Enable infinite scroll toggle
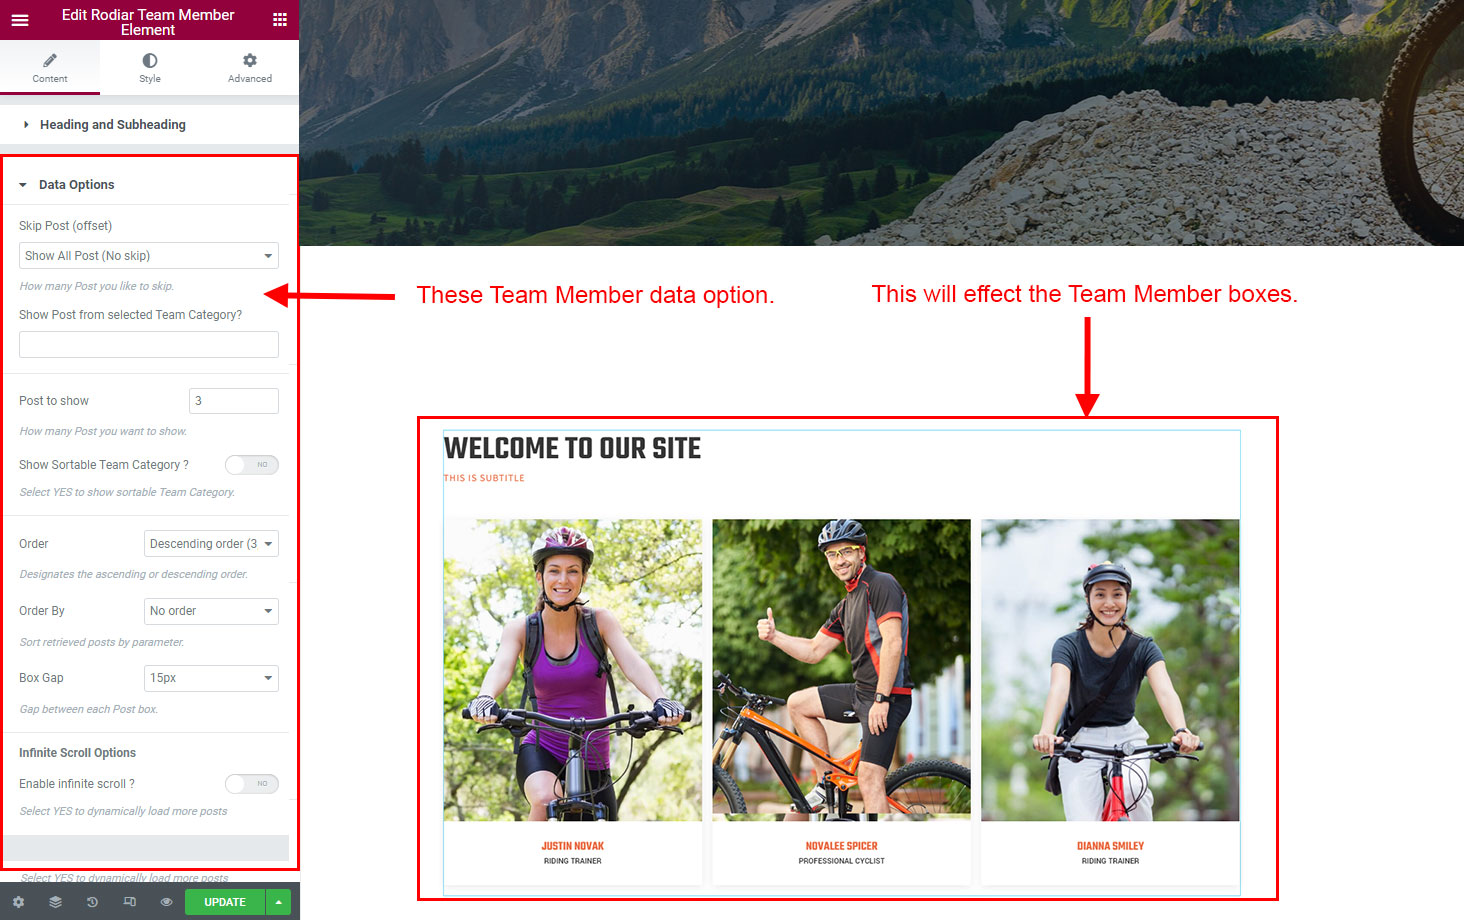 (251, 784)
